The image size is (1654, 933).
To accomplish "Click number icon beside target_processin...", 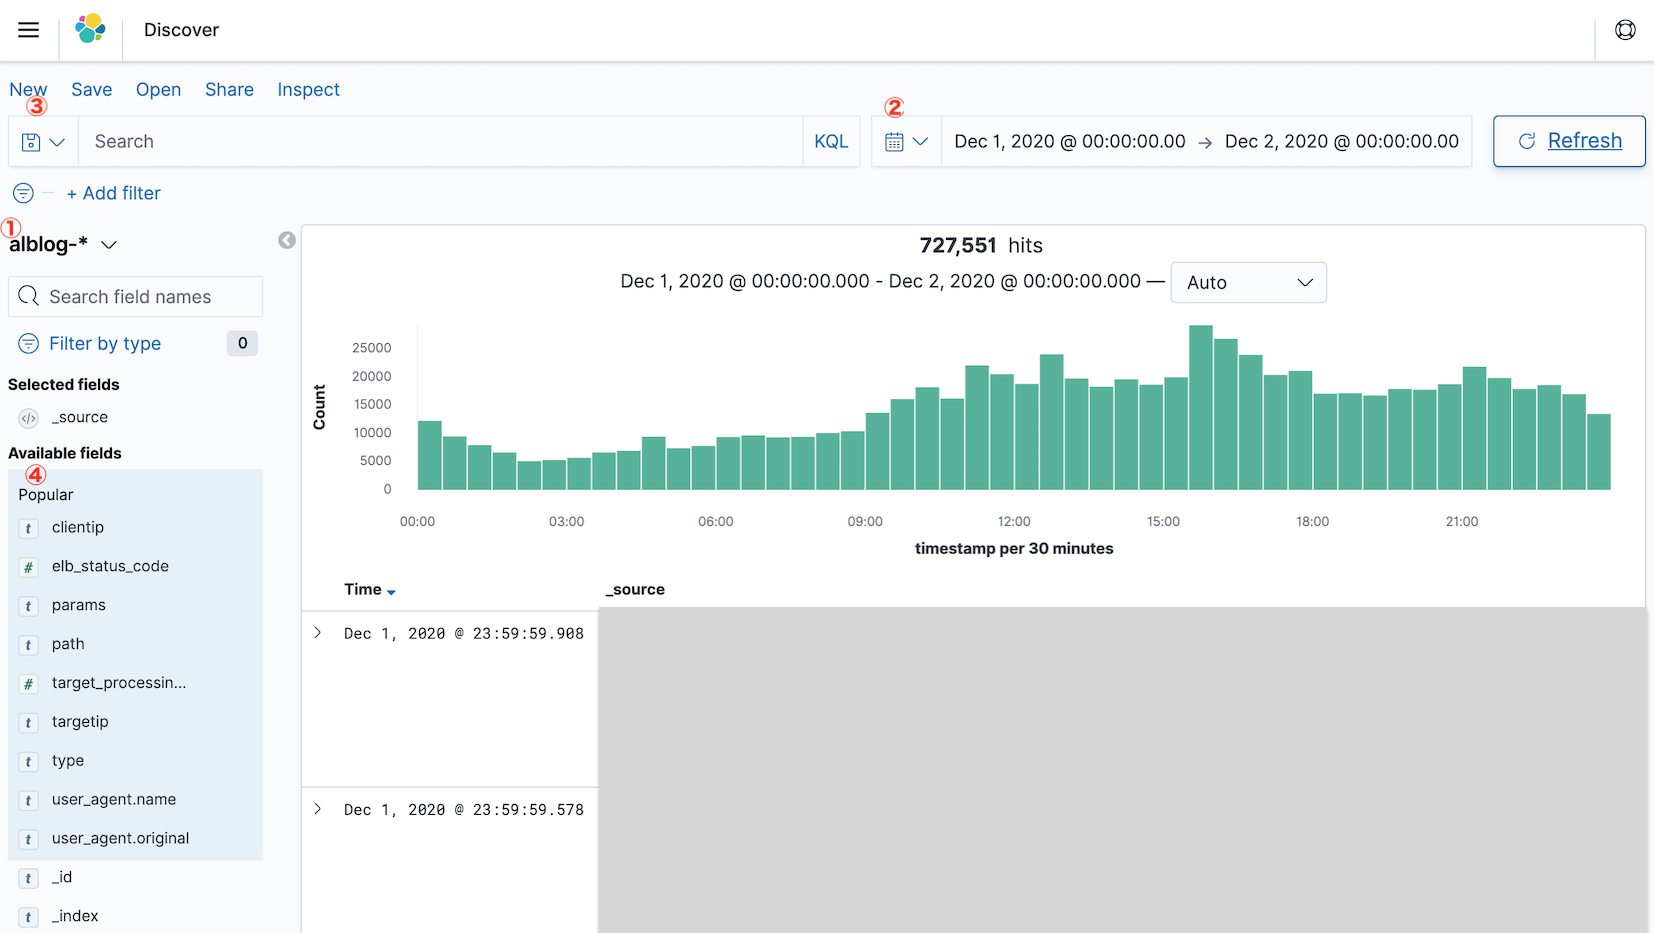I will (28, 684).
